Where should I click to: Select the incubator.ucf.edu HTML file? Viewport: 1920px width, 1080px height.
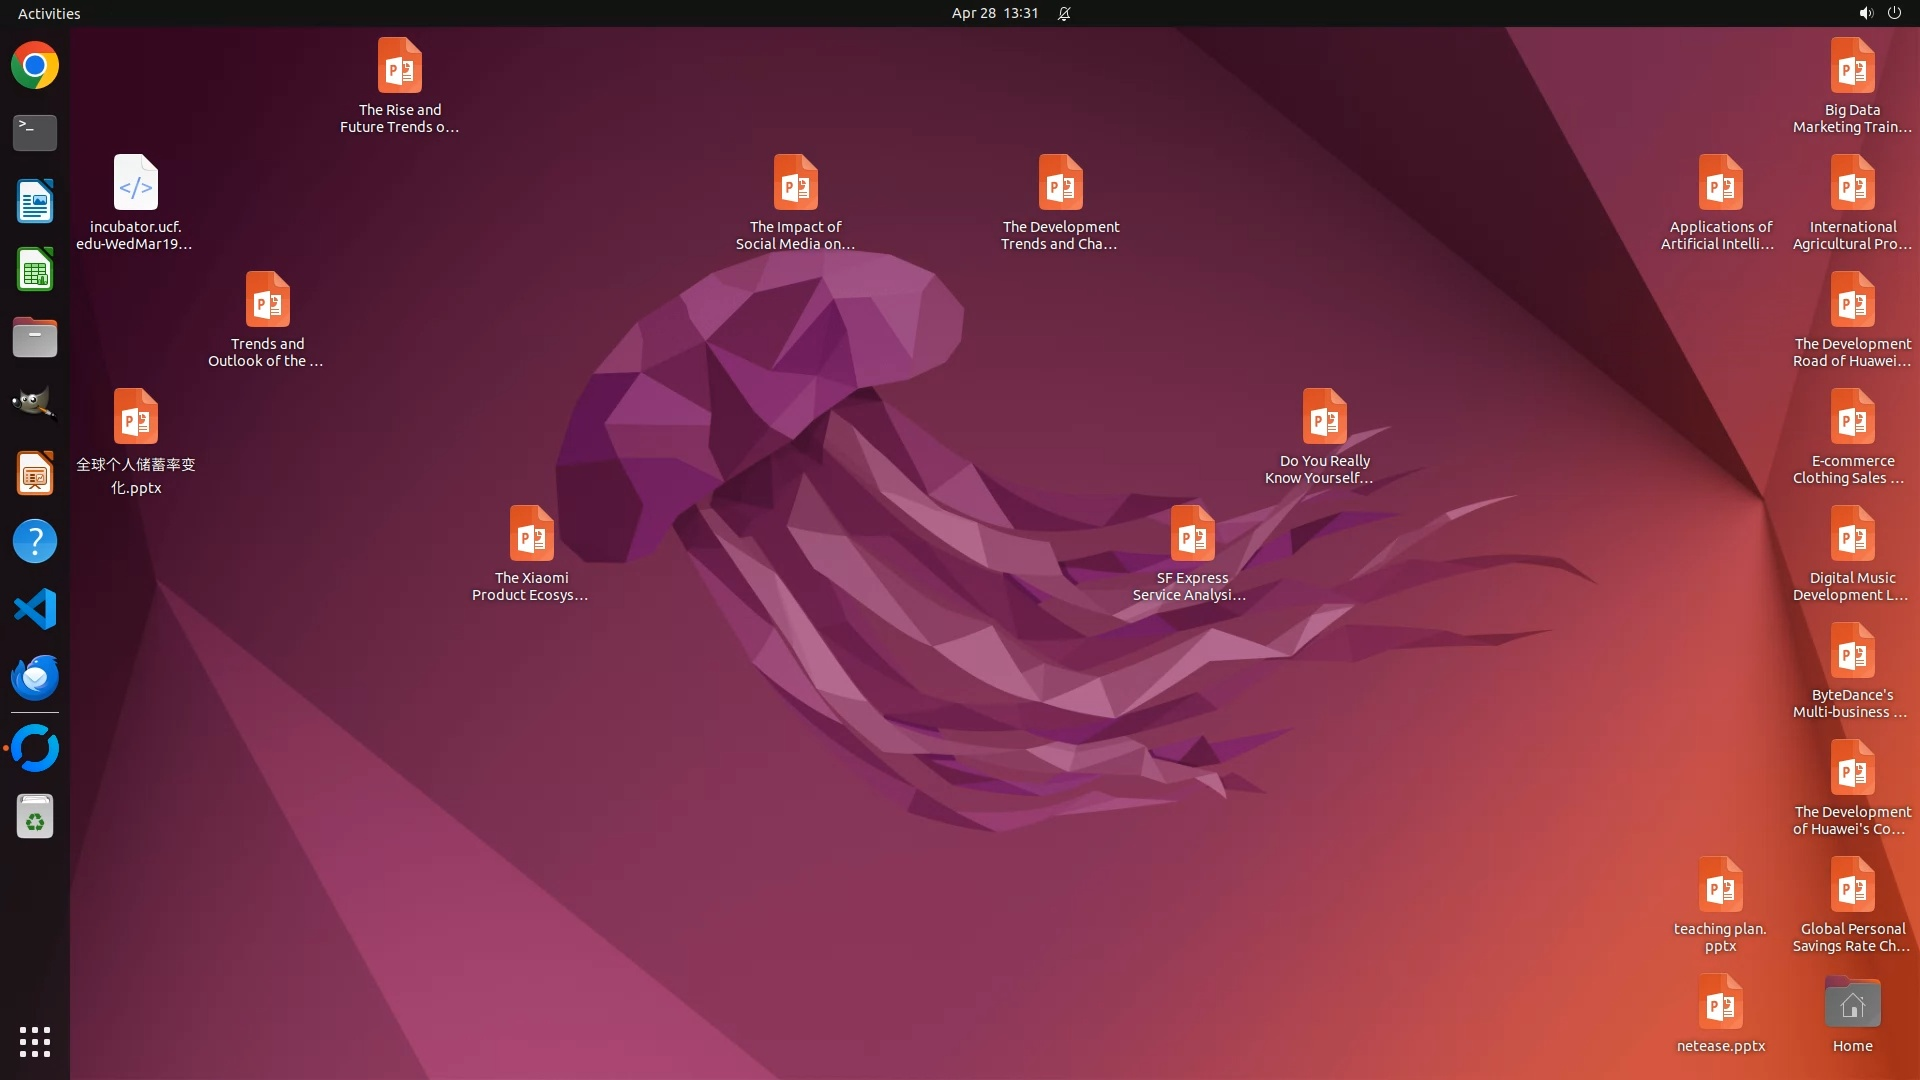coord(136,185)
